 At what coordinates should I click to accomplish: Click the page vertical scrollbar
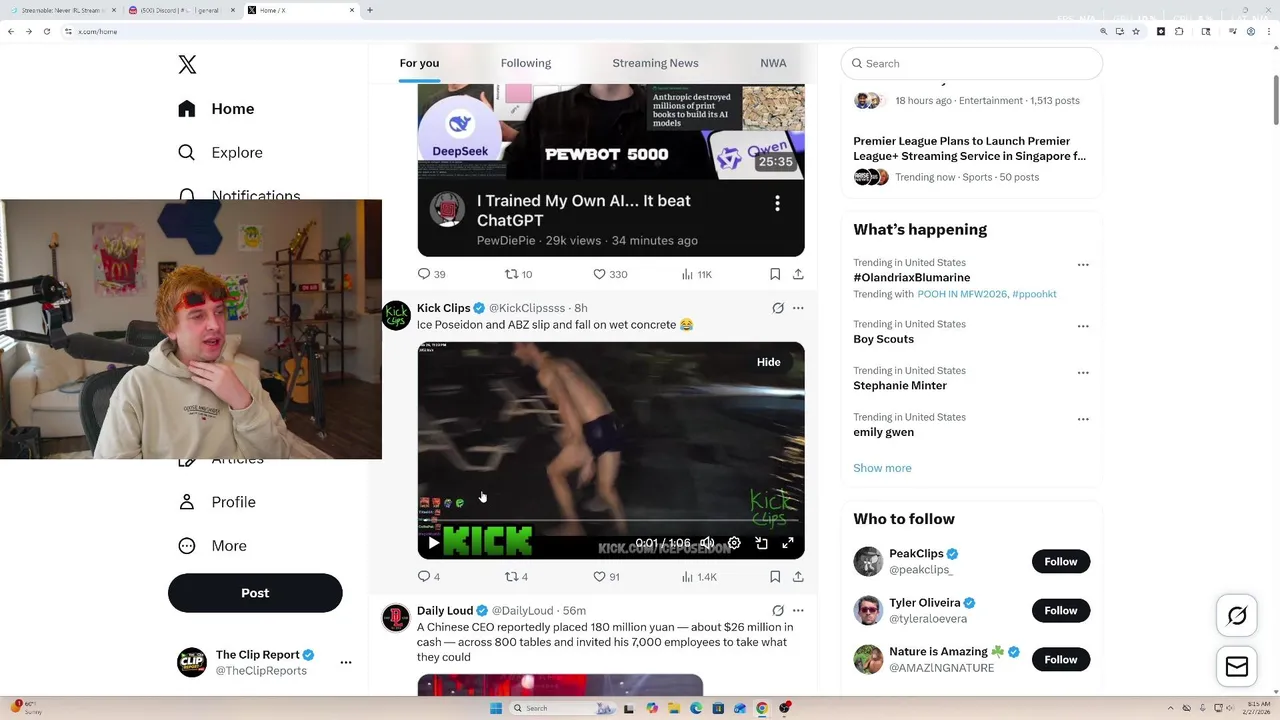[1275, 100]
